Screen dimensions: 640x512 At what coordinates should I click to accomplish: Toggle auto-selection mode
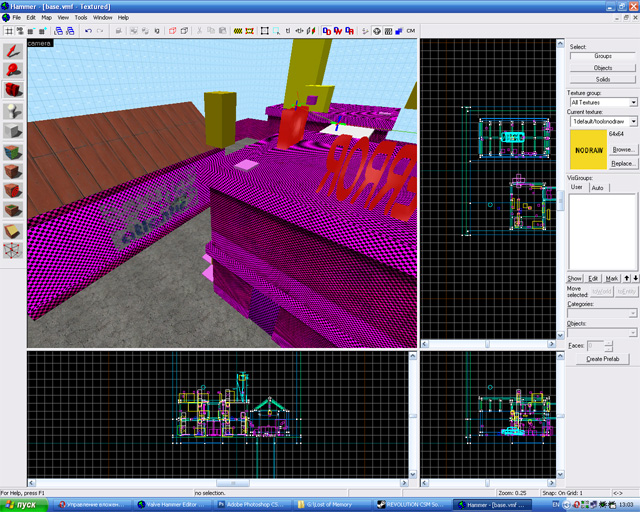point(276,31)
